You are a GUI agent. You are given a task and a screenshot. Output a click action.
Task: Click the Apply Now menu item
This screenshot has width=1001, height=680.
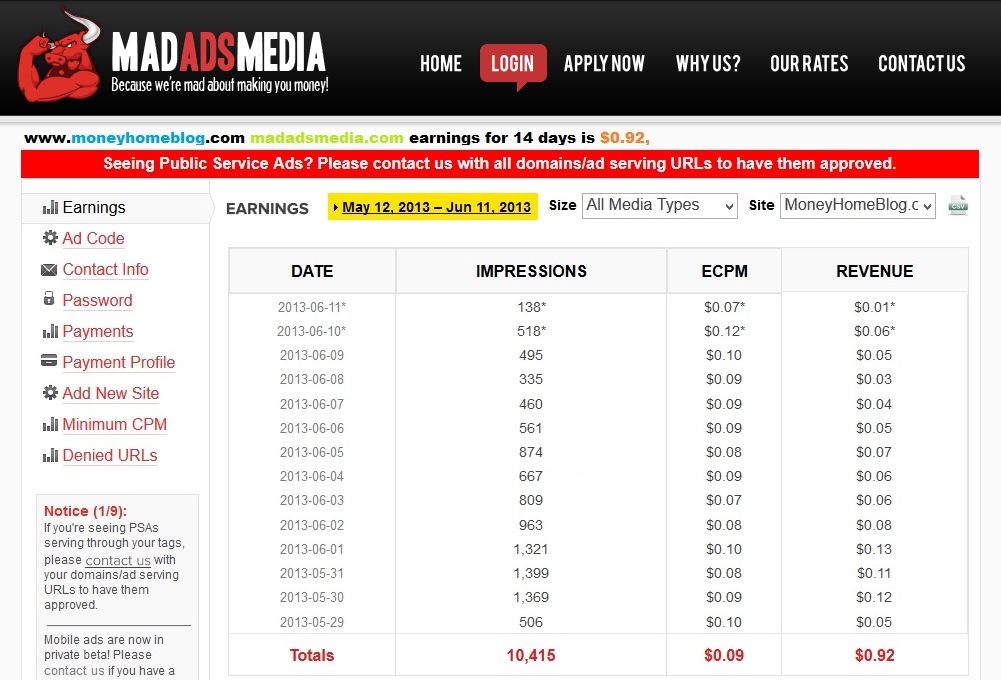pyautogui.click(x=604, y=64)
